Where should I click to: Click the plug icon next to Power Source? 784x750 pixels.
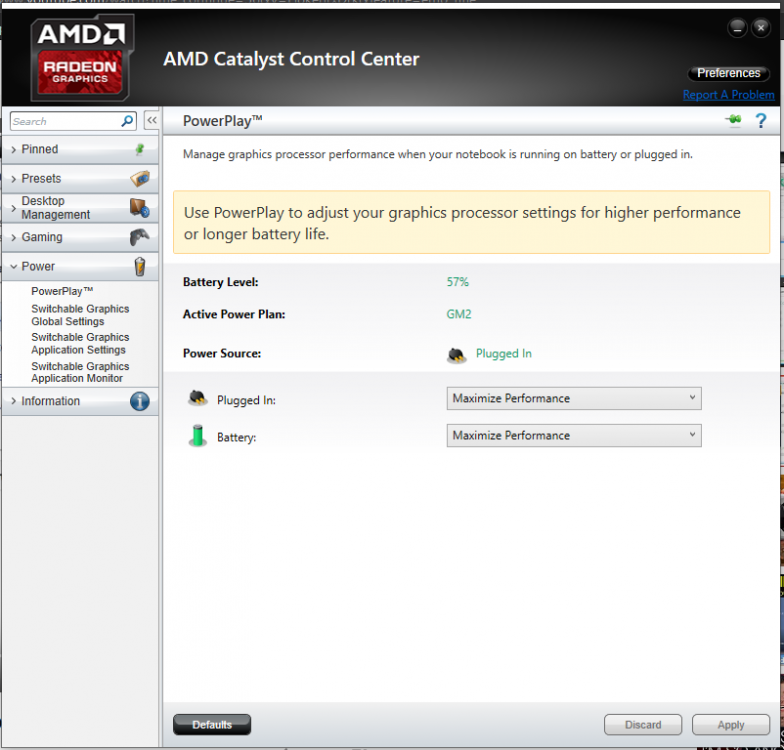(x=456, y=355)
